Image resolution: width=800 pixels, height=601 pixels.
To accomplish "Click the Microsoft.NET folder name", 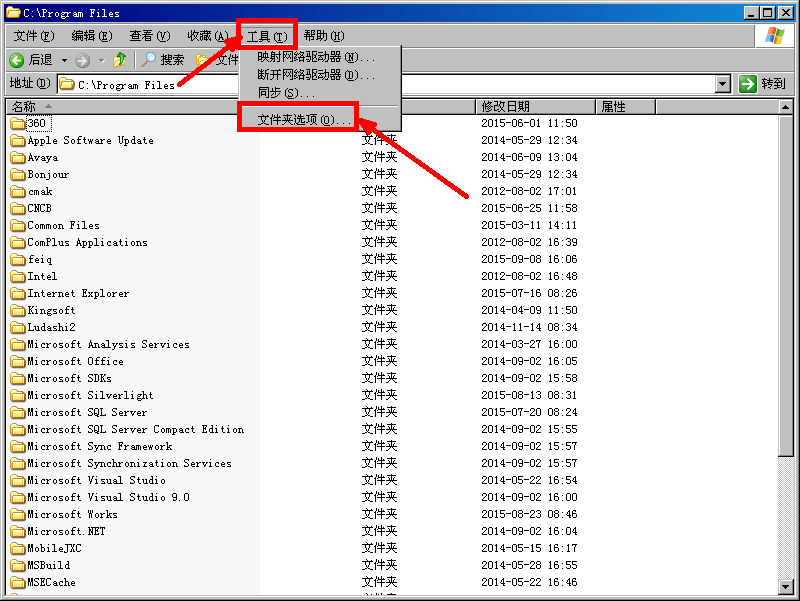I will (66, 531).
